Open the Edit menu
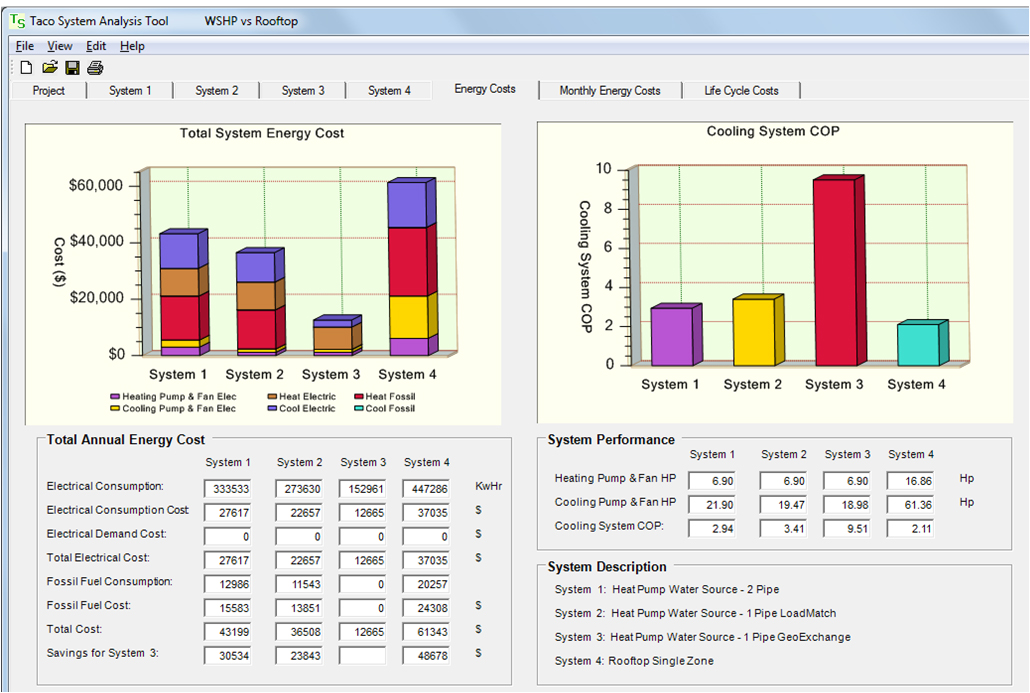 pos(96,46)
